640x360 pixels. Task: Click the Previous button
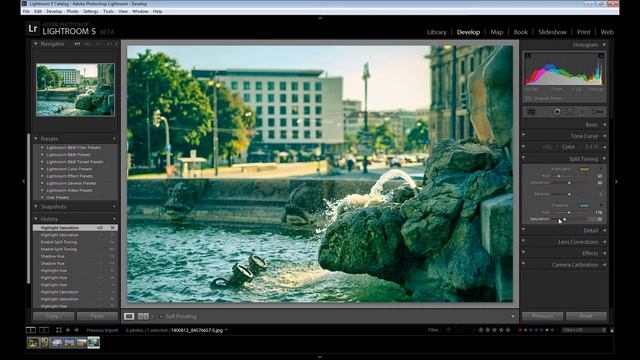click(542, 316)
